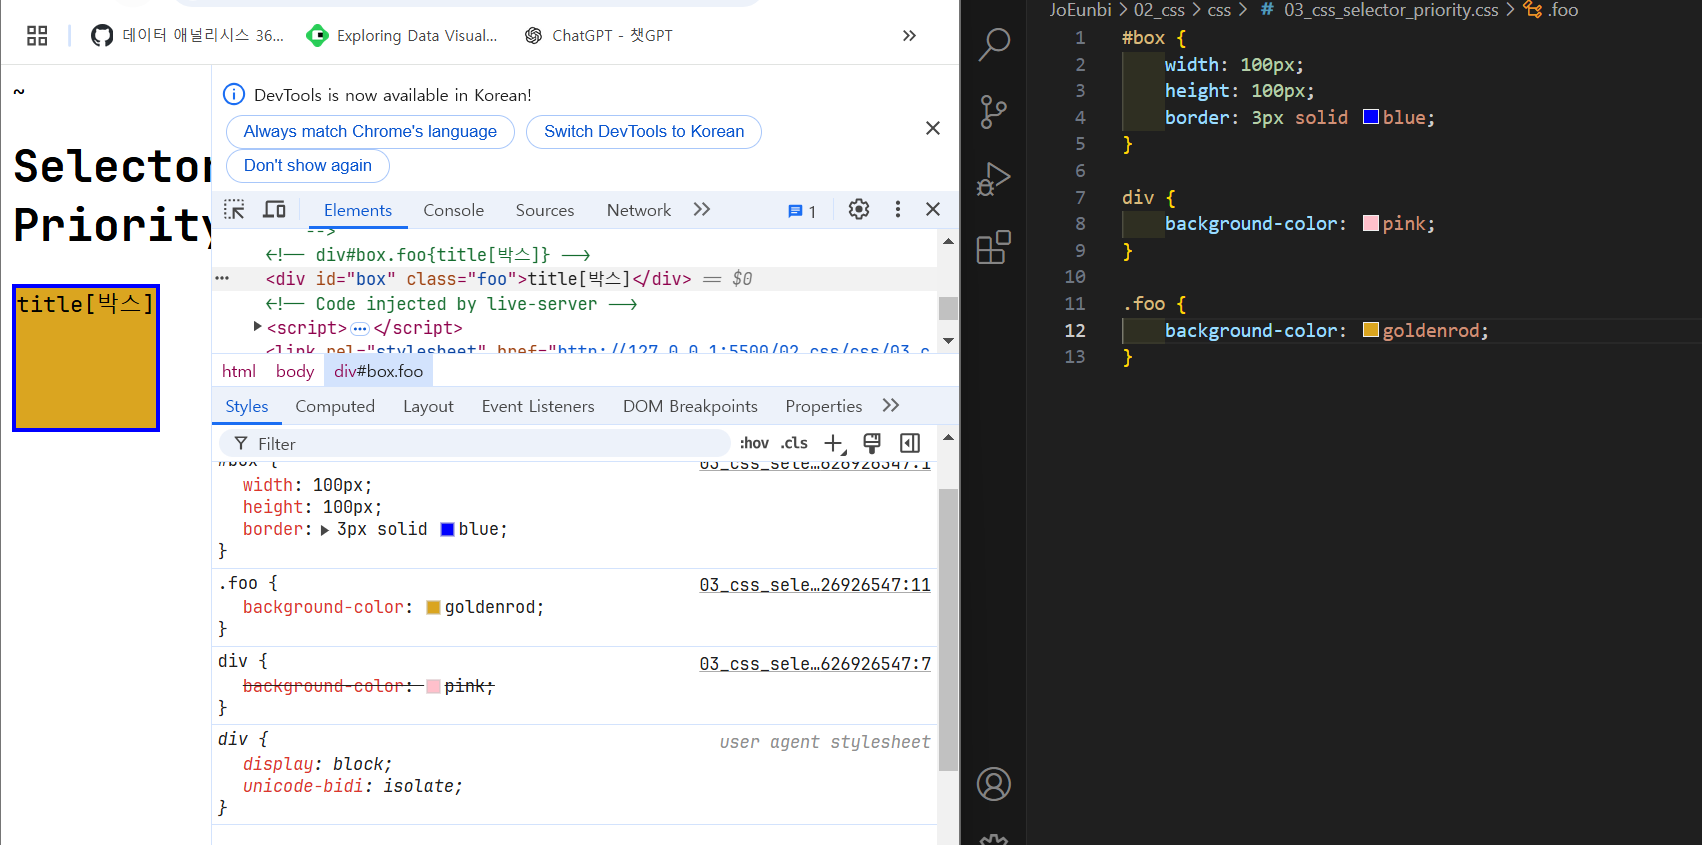
Task: Open the browser apps grid icon
Action: (x=37, y=36)
